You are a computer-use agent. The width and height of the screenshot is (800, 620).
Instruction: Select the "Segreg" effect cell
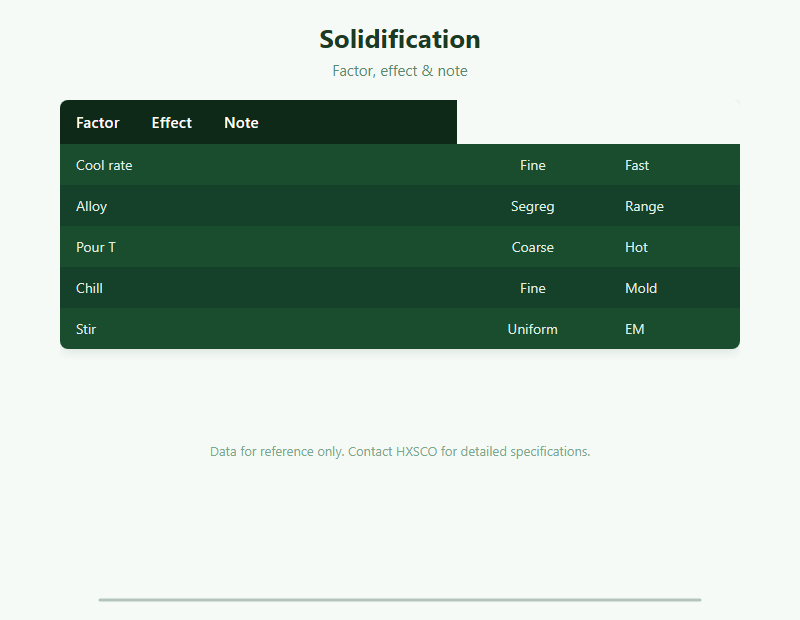tap(533, 206)
